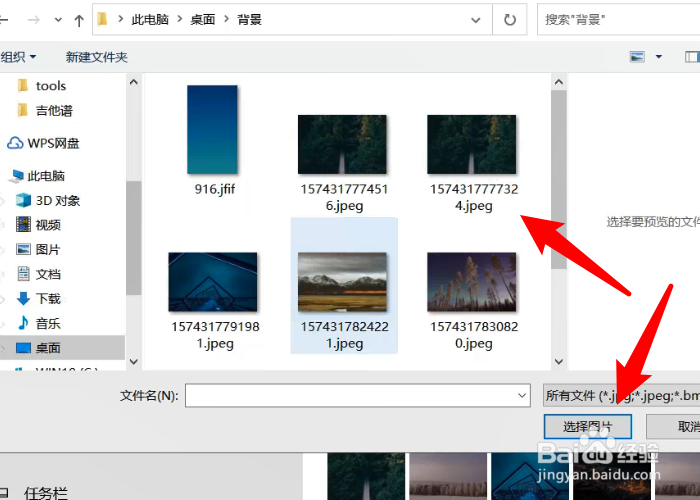Change view with the view mode icon
Image resolution: width=700 pixels, height=500 pixels.
coord(637,57)
